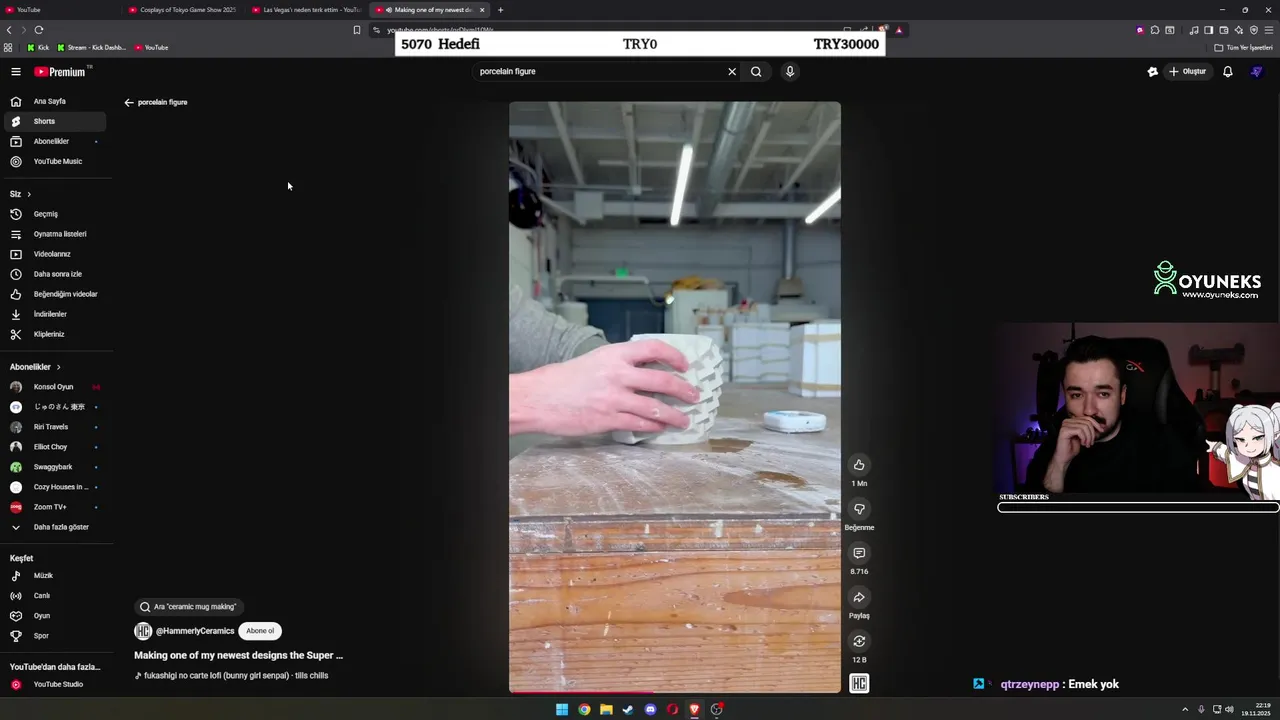Show hidden system tray icons

pyautogui.click(x=1185, y=710)
